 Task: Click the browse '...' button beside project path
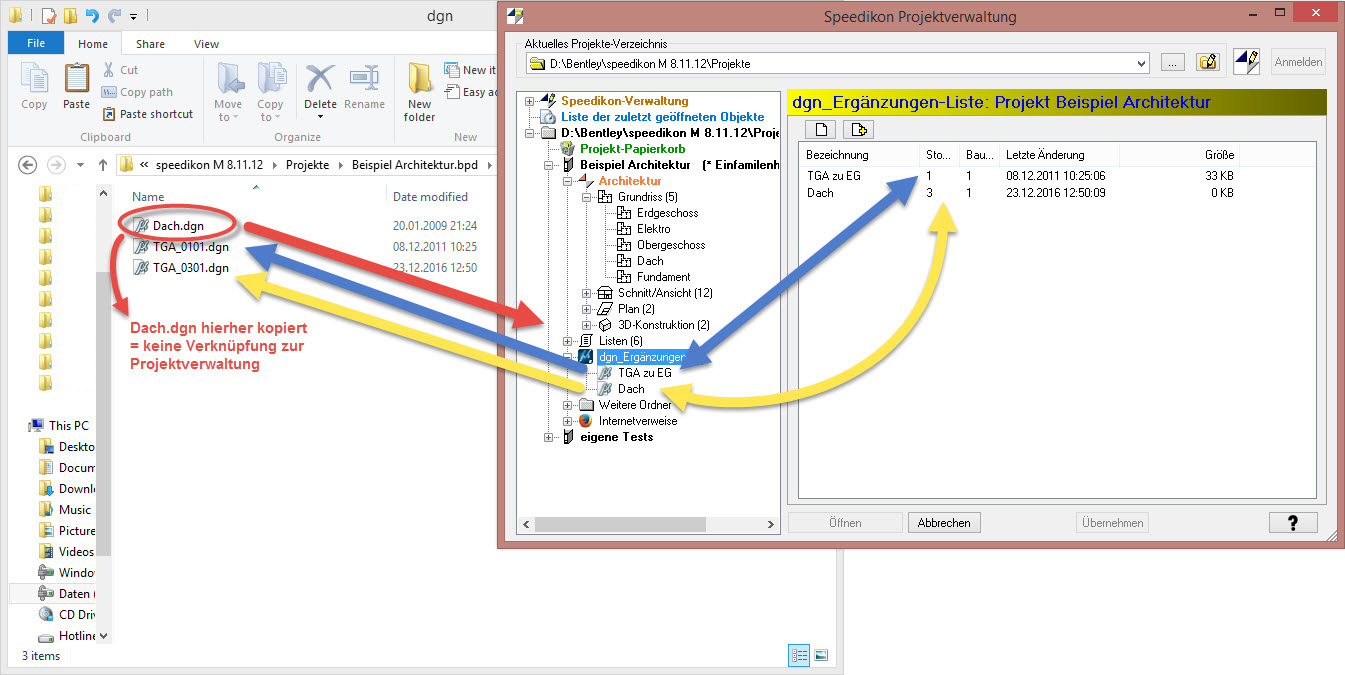(x=1173, y=62)
